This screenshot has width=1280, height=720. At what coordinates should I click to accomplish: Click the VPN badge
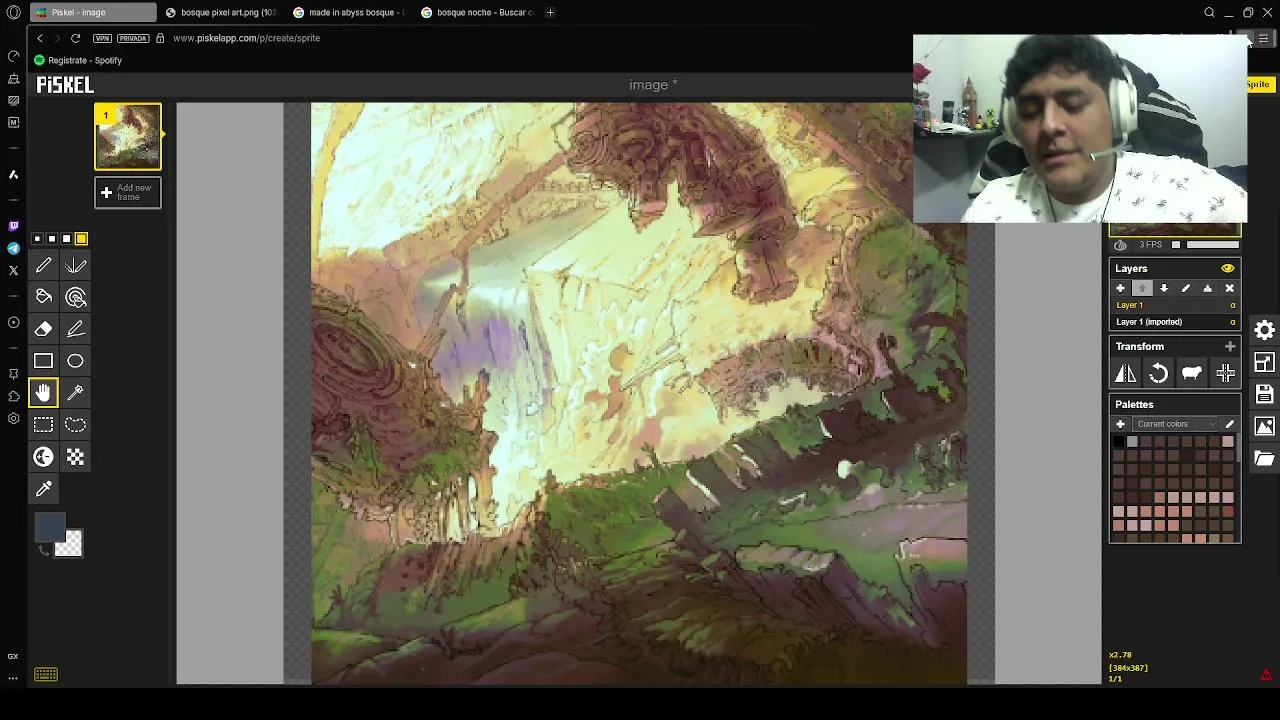point(102,38)
